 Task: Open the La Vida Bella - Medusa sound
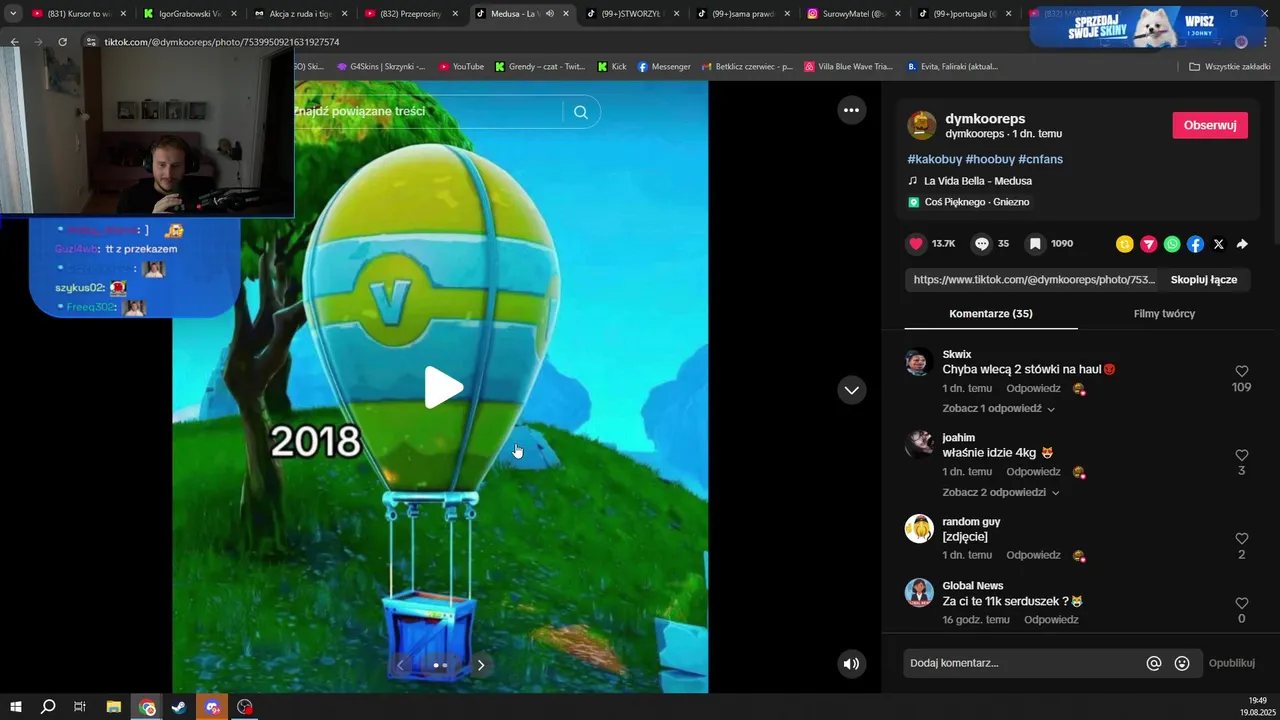click(x=977, y=181)
